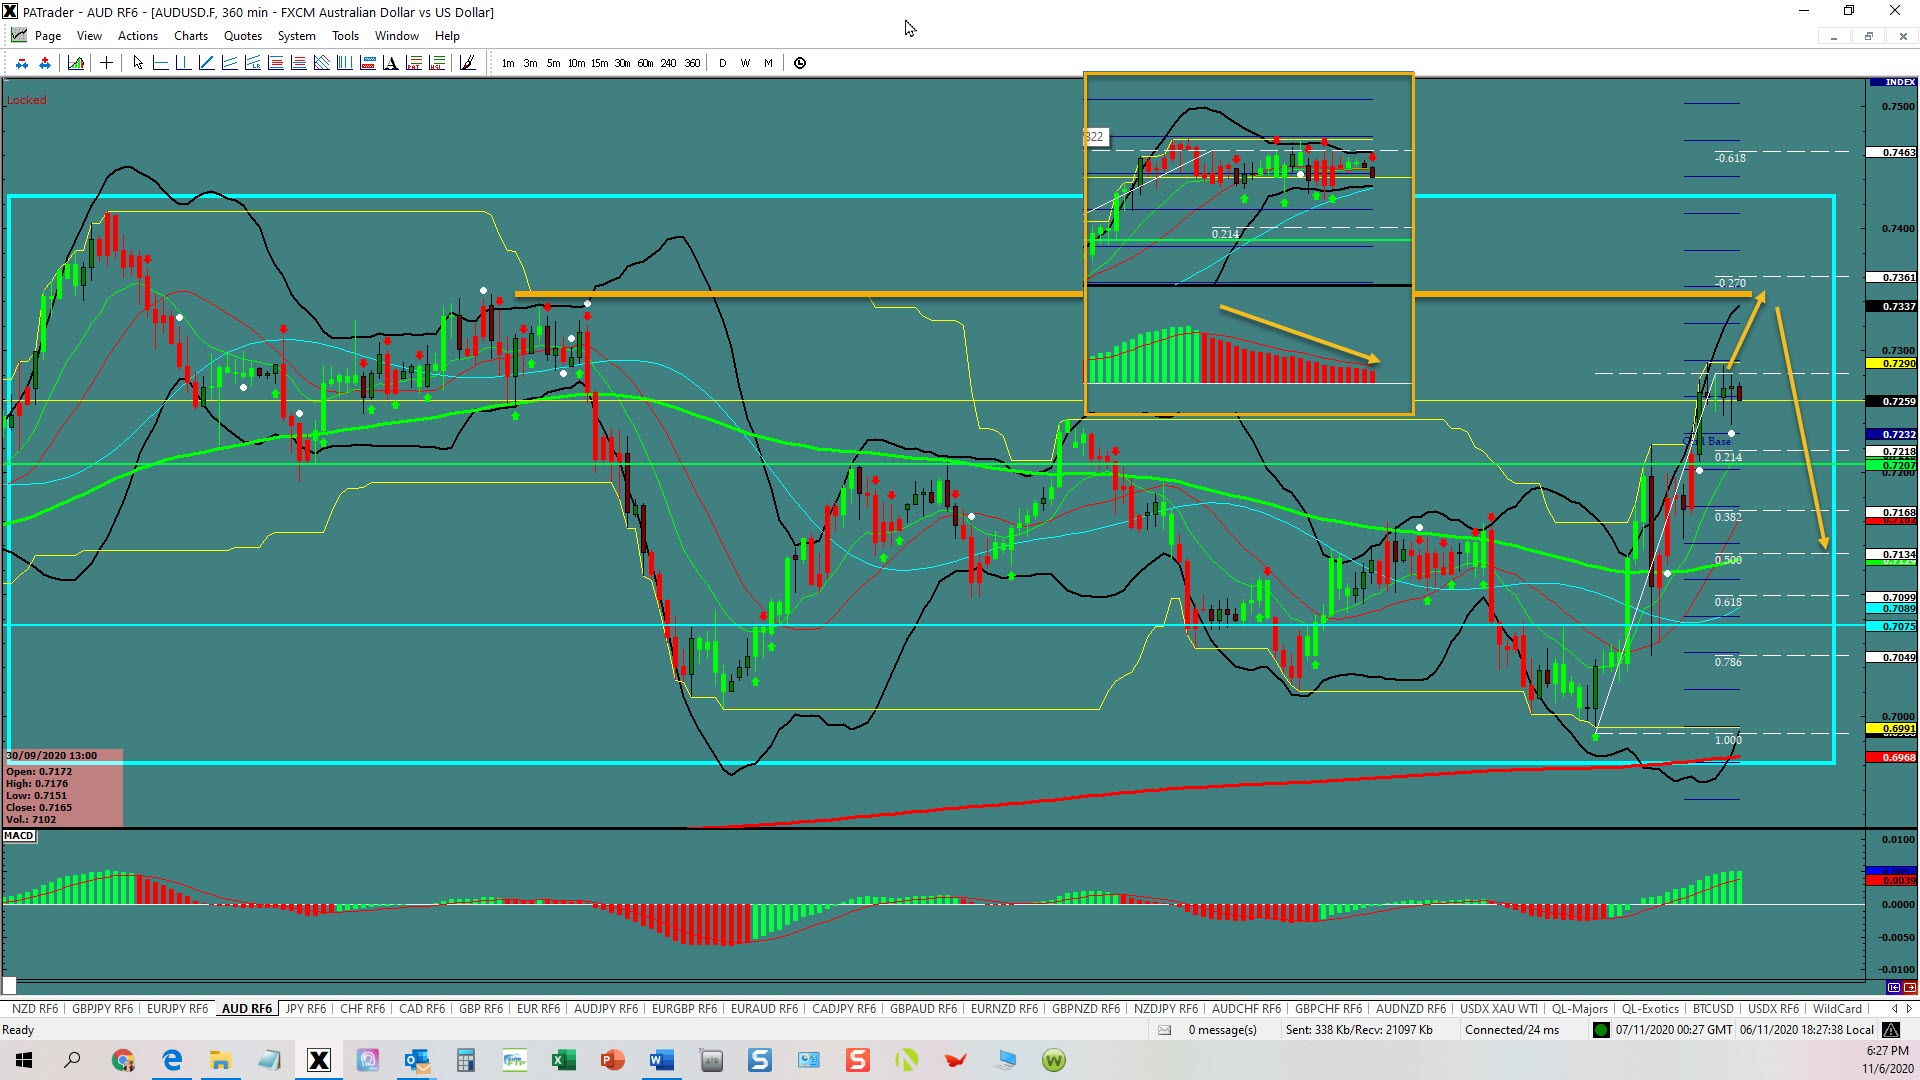Switch to the EURJPY RF6 page tab

(177, 1008)
